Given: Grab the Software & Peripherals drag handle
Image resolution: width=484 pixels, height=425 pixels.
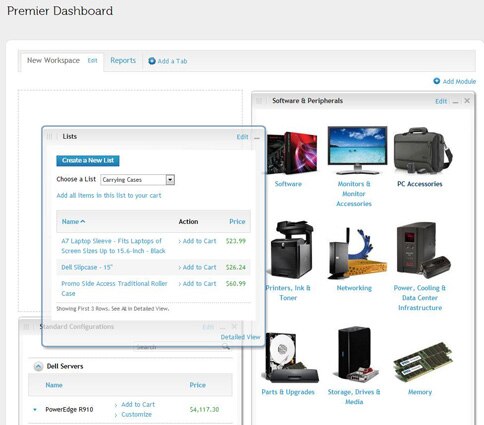Looking at the screenshot, I should point(259,101).
